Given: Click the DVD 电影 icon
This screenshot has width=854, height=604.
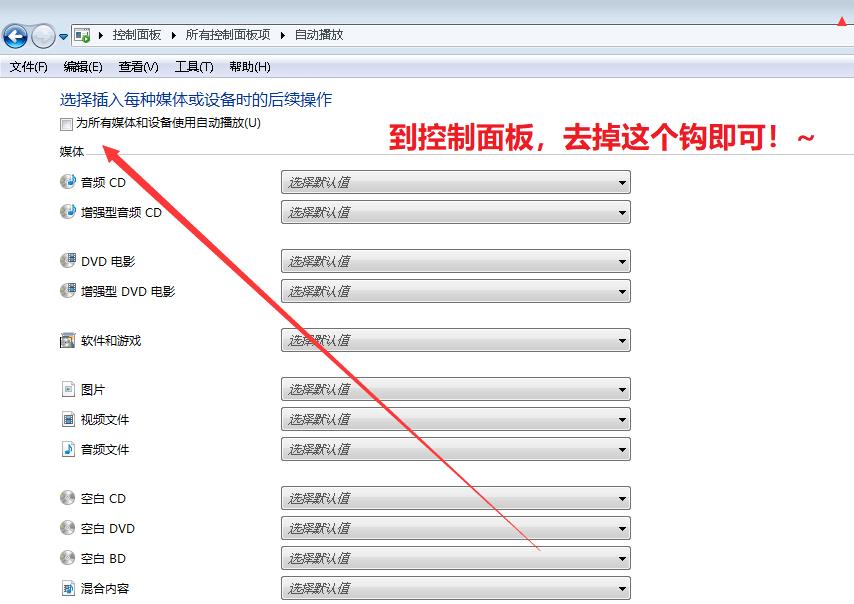Looking at the screenshot, I should pos(68,261).
